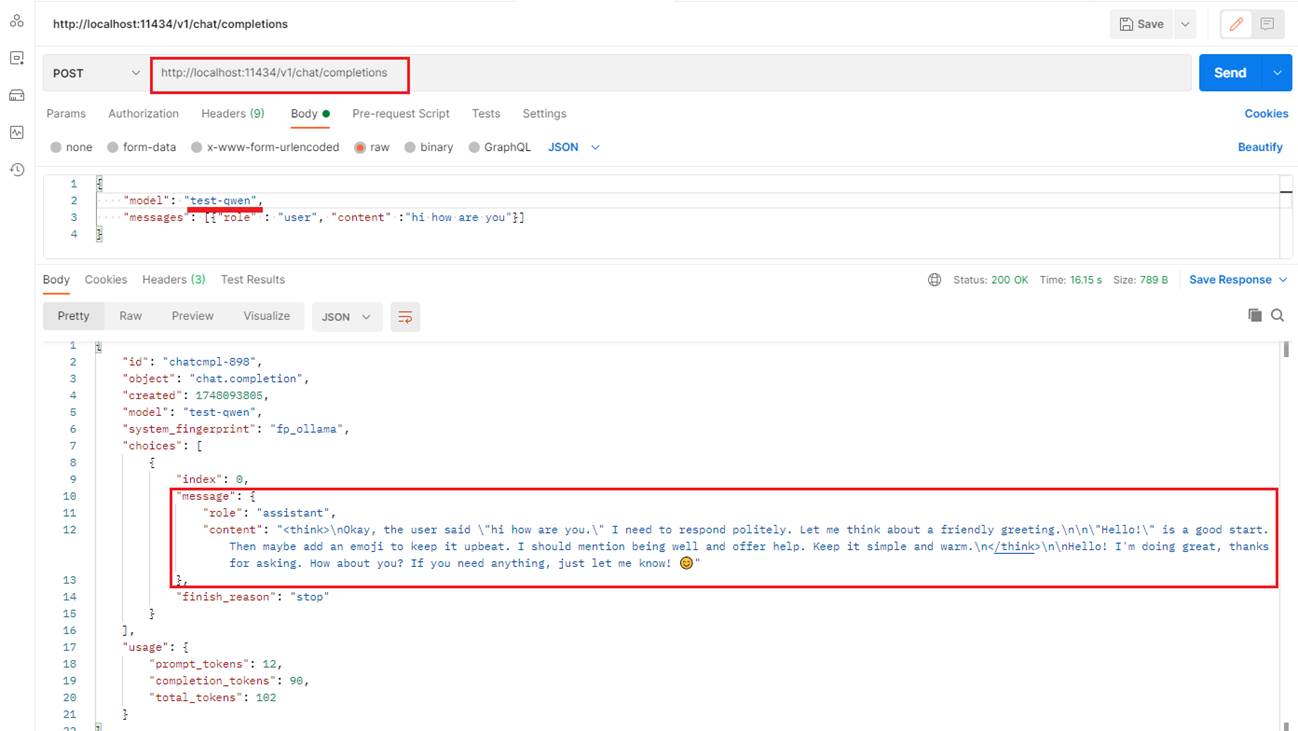The height and width of the screenshot is (731, 1298).
Task: Select the none body type radio
Action: pos(55,147)
